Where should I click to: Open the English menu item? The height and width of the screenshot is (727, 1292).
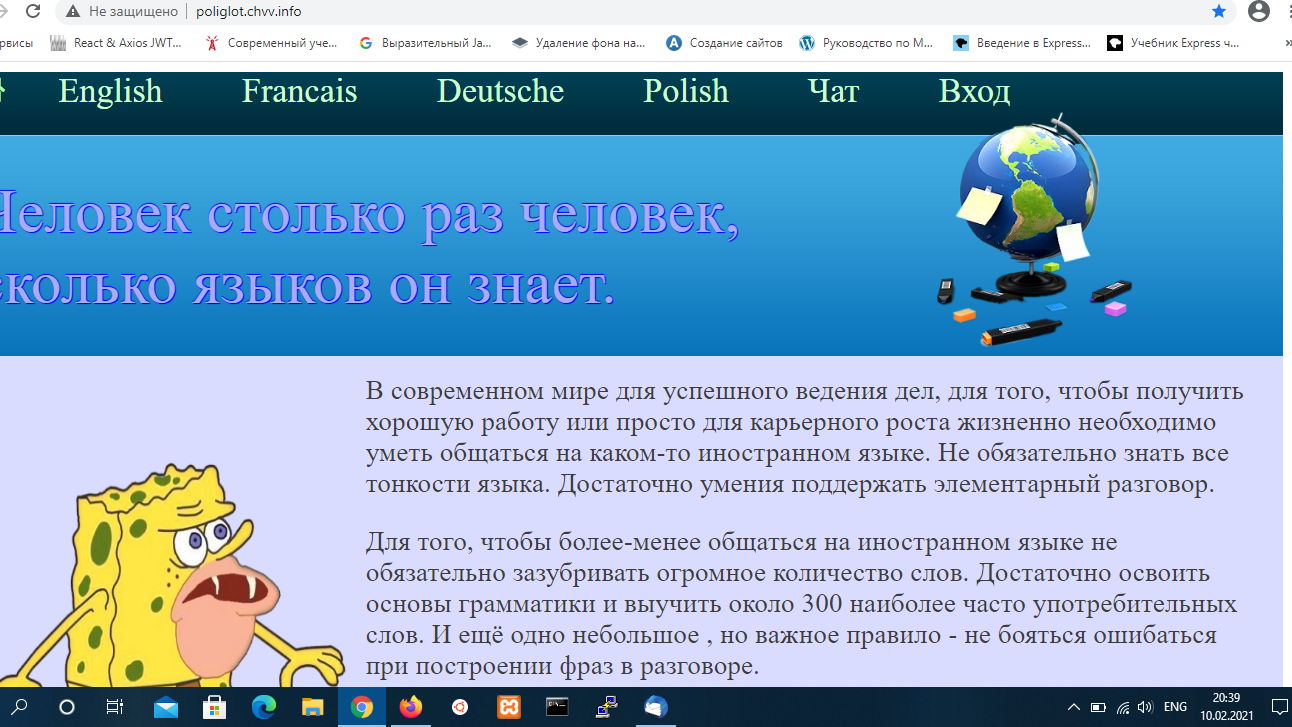click(x=110, y=91)
